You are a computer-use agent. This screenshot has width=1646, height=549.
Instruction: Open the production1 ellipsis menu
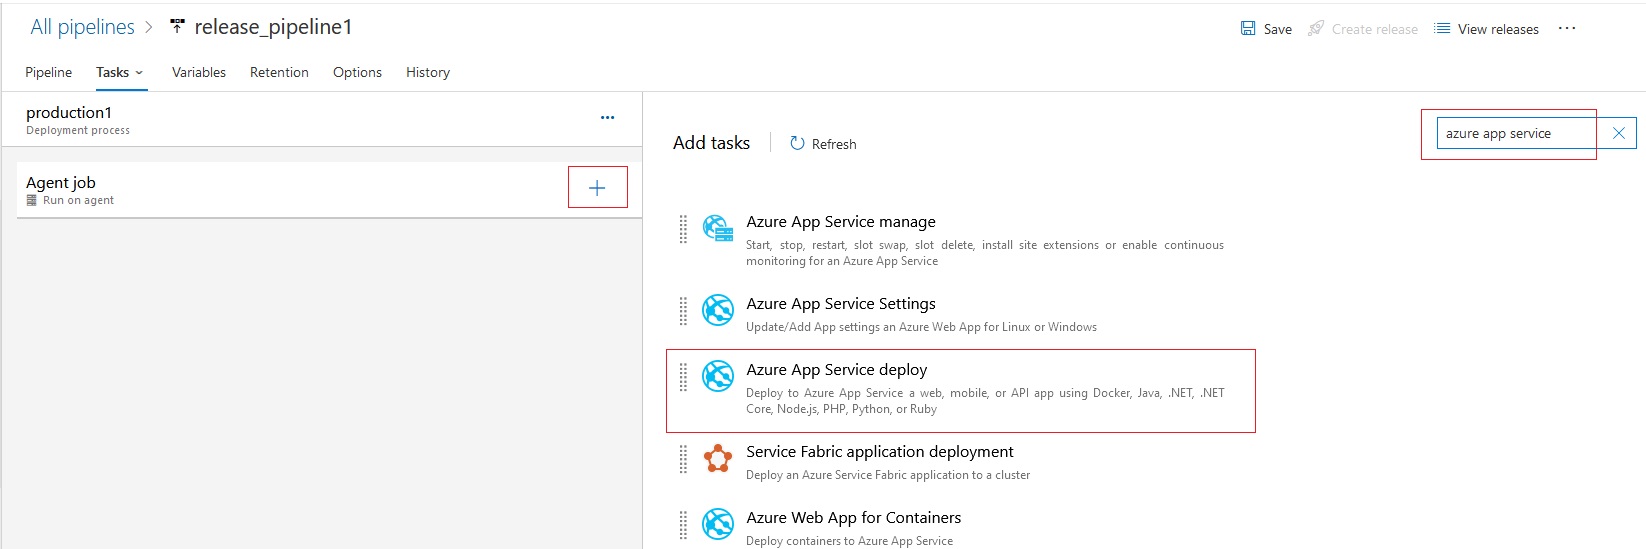(x=607, y=117)
